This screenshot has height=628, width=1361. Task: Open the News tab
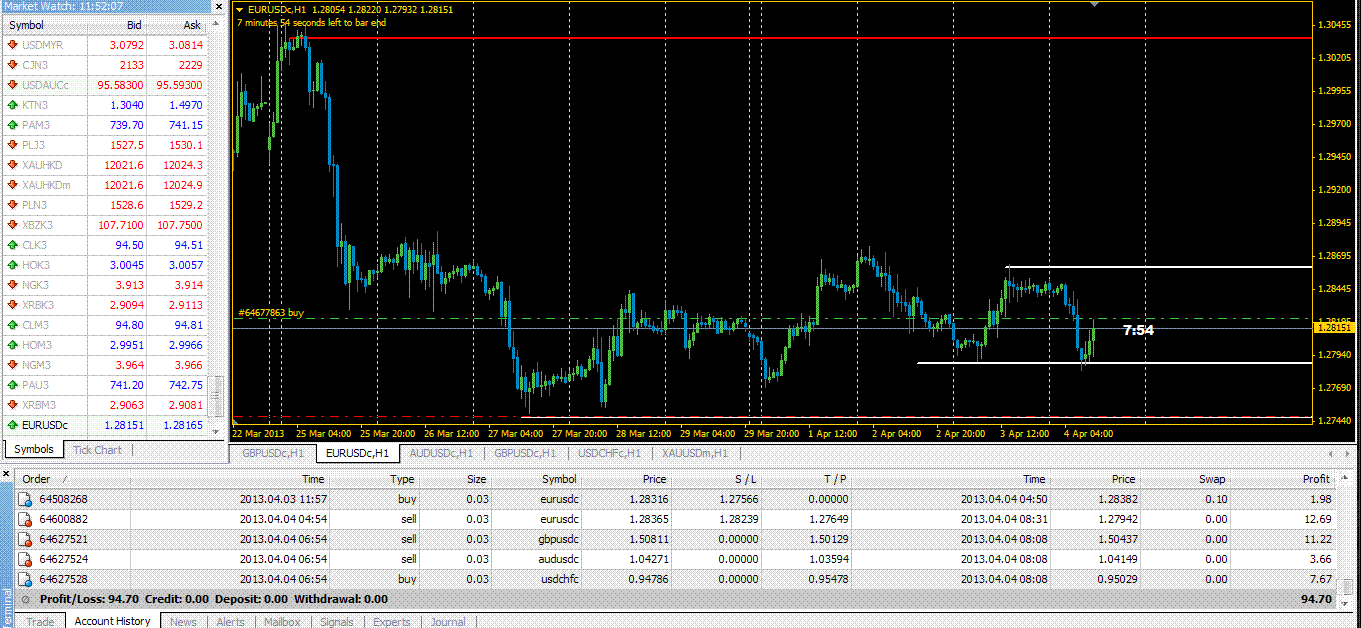coord(183,621)
